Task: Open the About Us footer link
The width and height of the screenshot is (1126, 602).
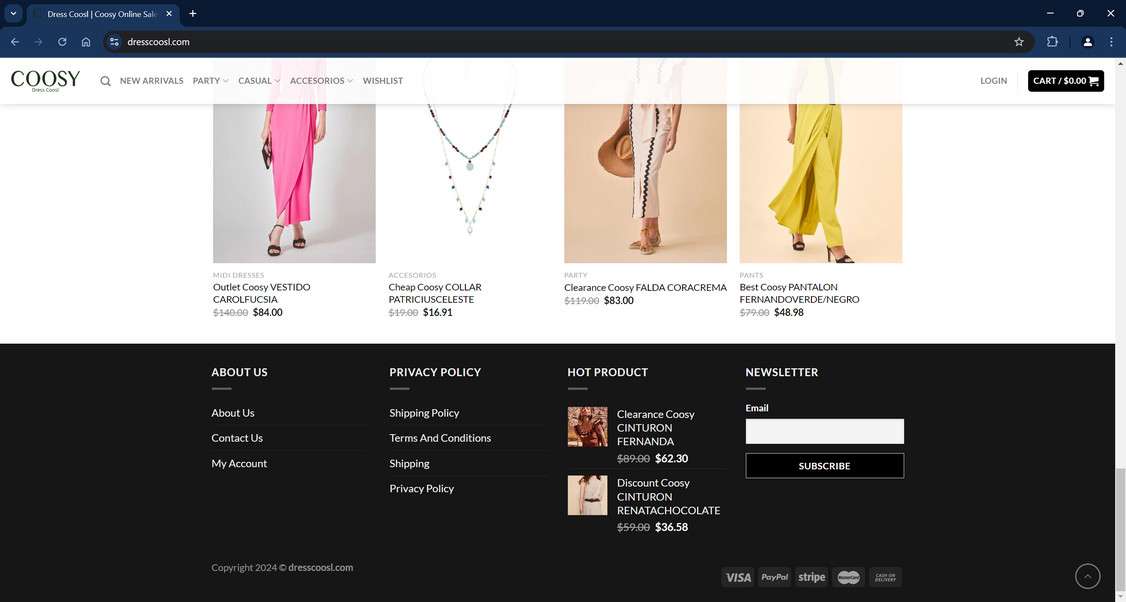Action: point(233,413)
